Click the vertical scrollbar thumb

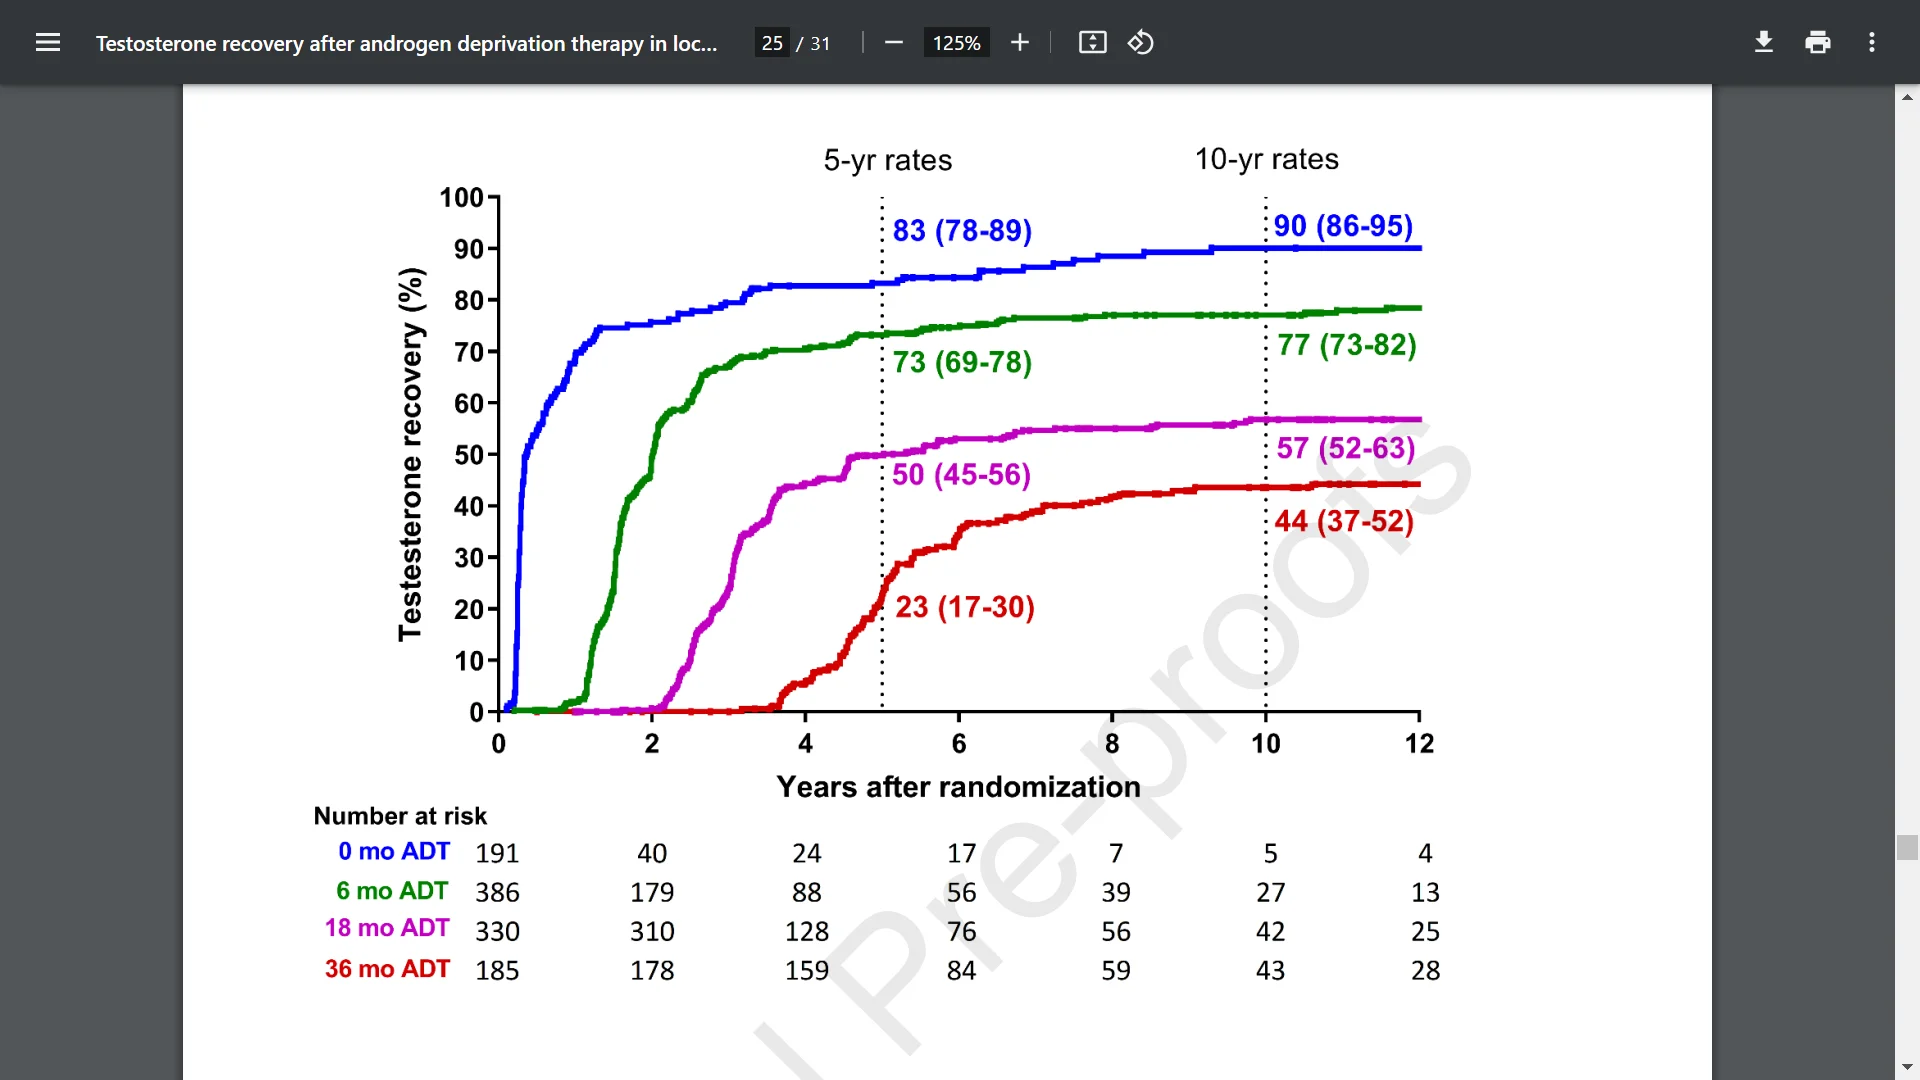1907,847
